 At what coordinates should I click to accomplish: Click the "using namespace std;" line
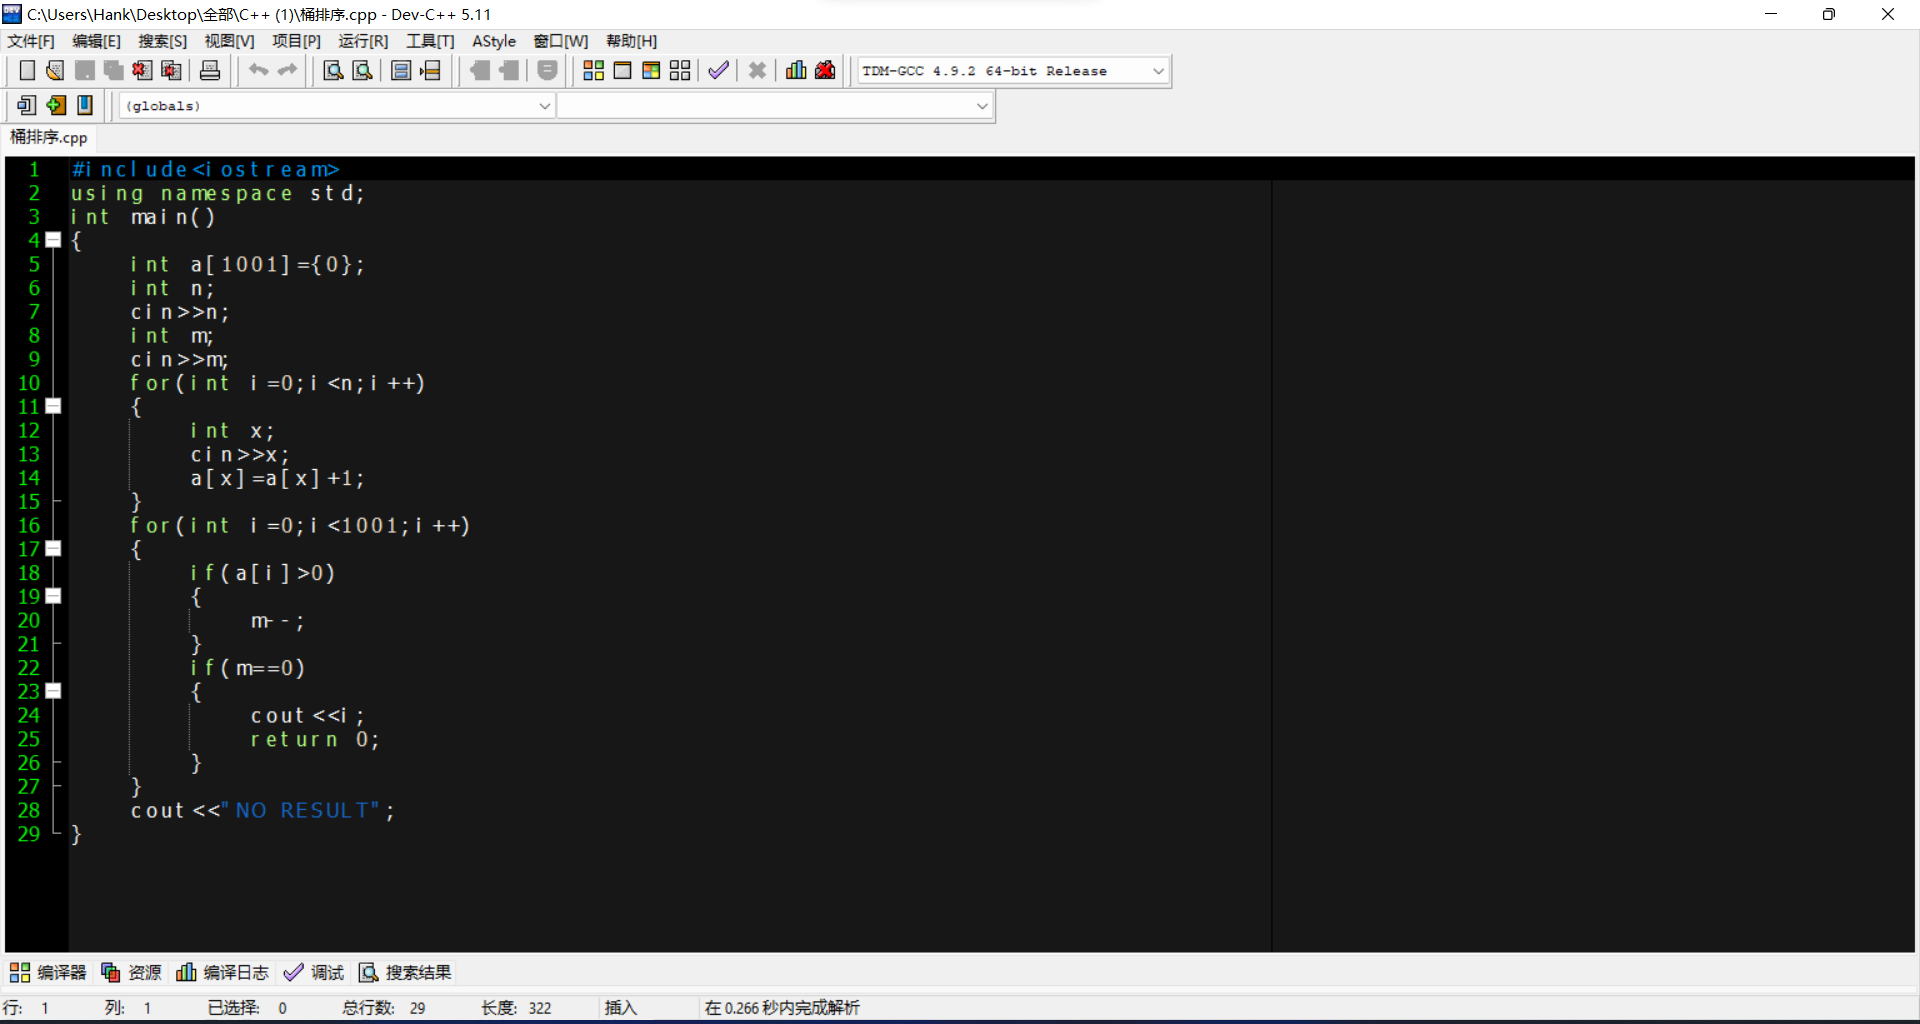tap(217, 193)
